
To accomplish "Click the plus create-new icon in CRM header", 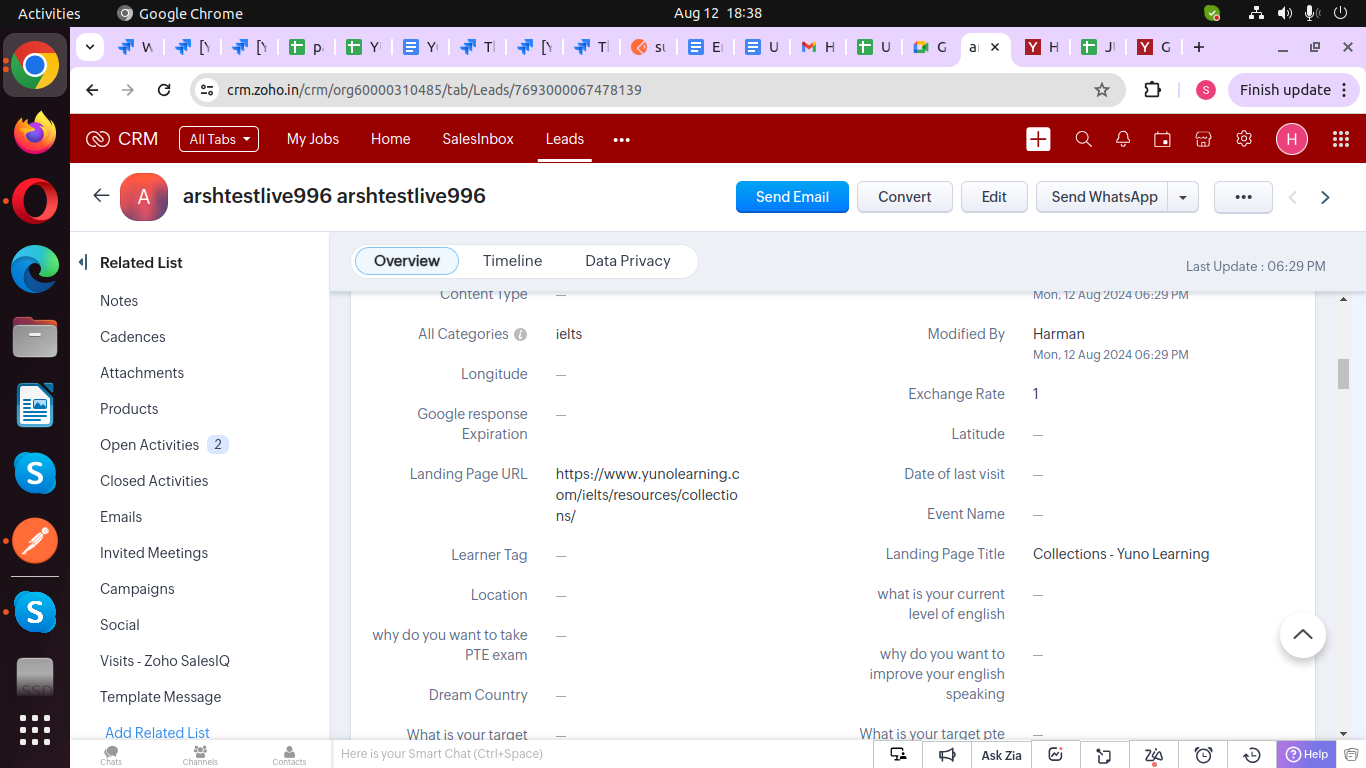I will tap(1038, 139).
